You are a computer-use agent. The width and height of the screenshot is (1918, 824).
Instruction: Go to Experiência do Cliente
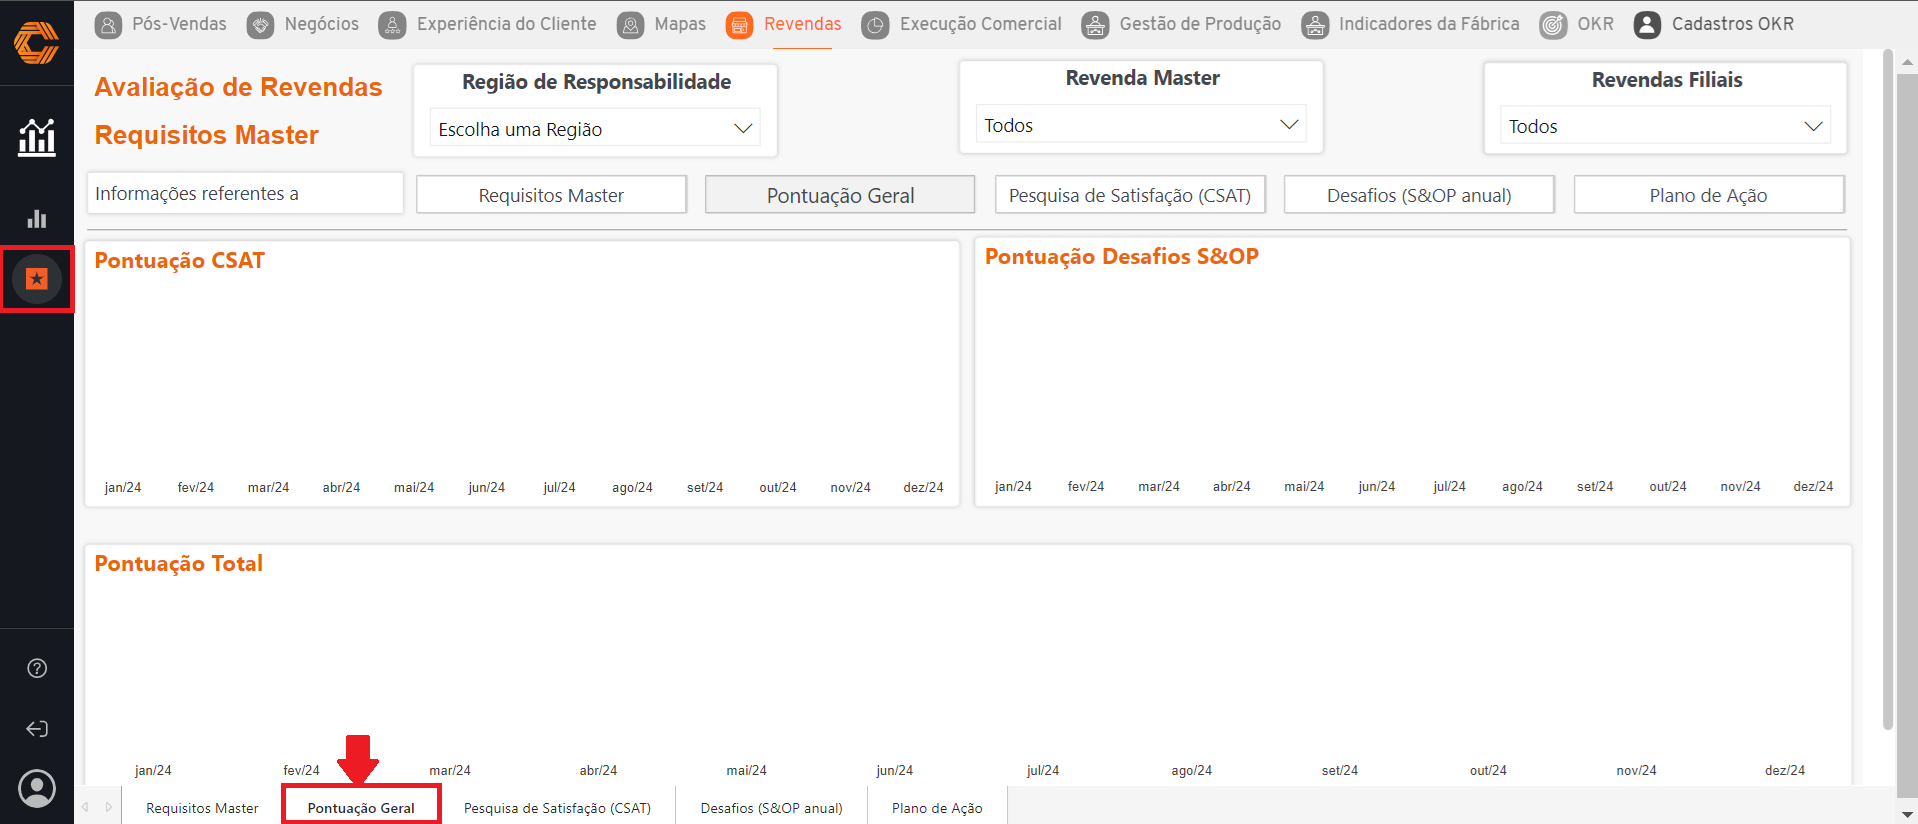click(x=506, y=24)
